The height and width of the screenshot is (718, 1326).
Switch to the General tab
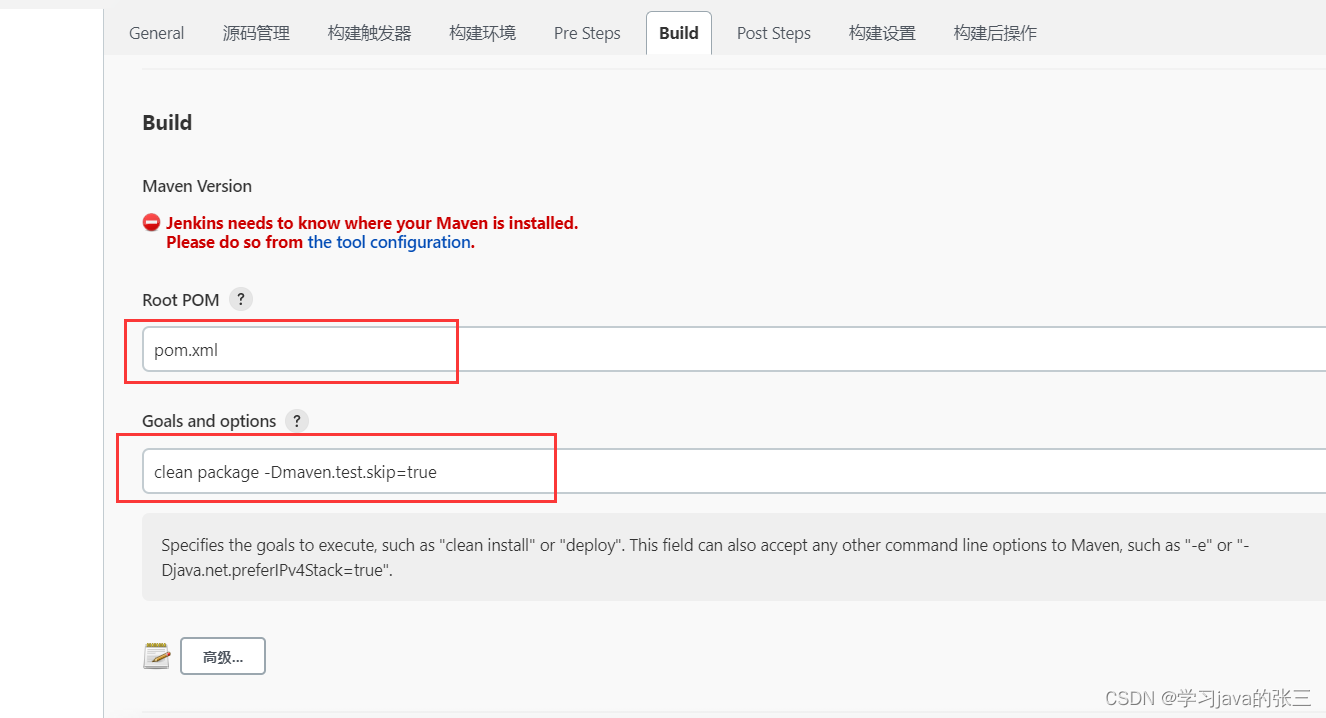coord(156,32)
